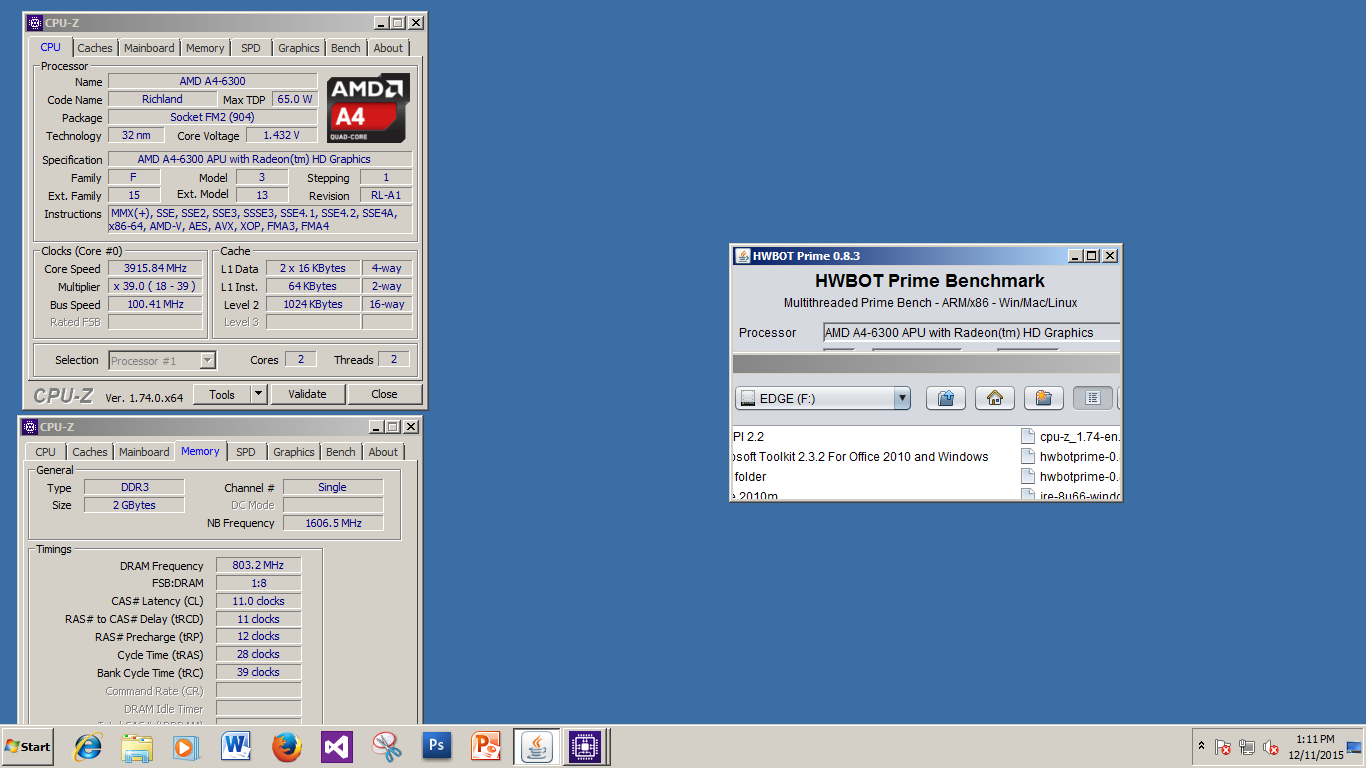Create new folder in HWBOT file browser
The width and height of the screenshot is (1366, 768).
(x=1043, y=398)
